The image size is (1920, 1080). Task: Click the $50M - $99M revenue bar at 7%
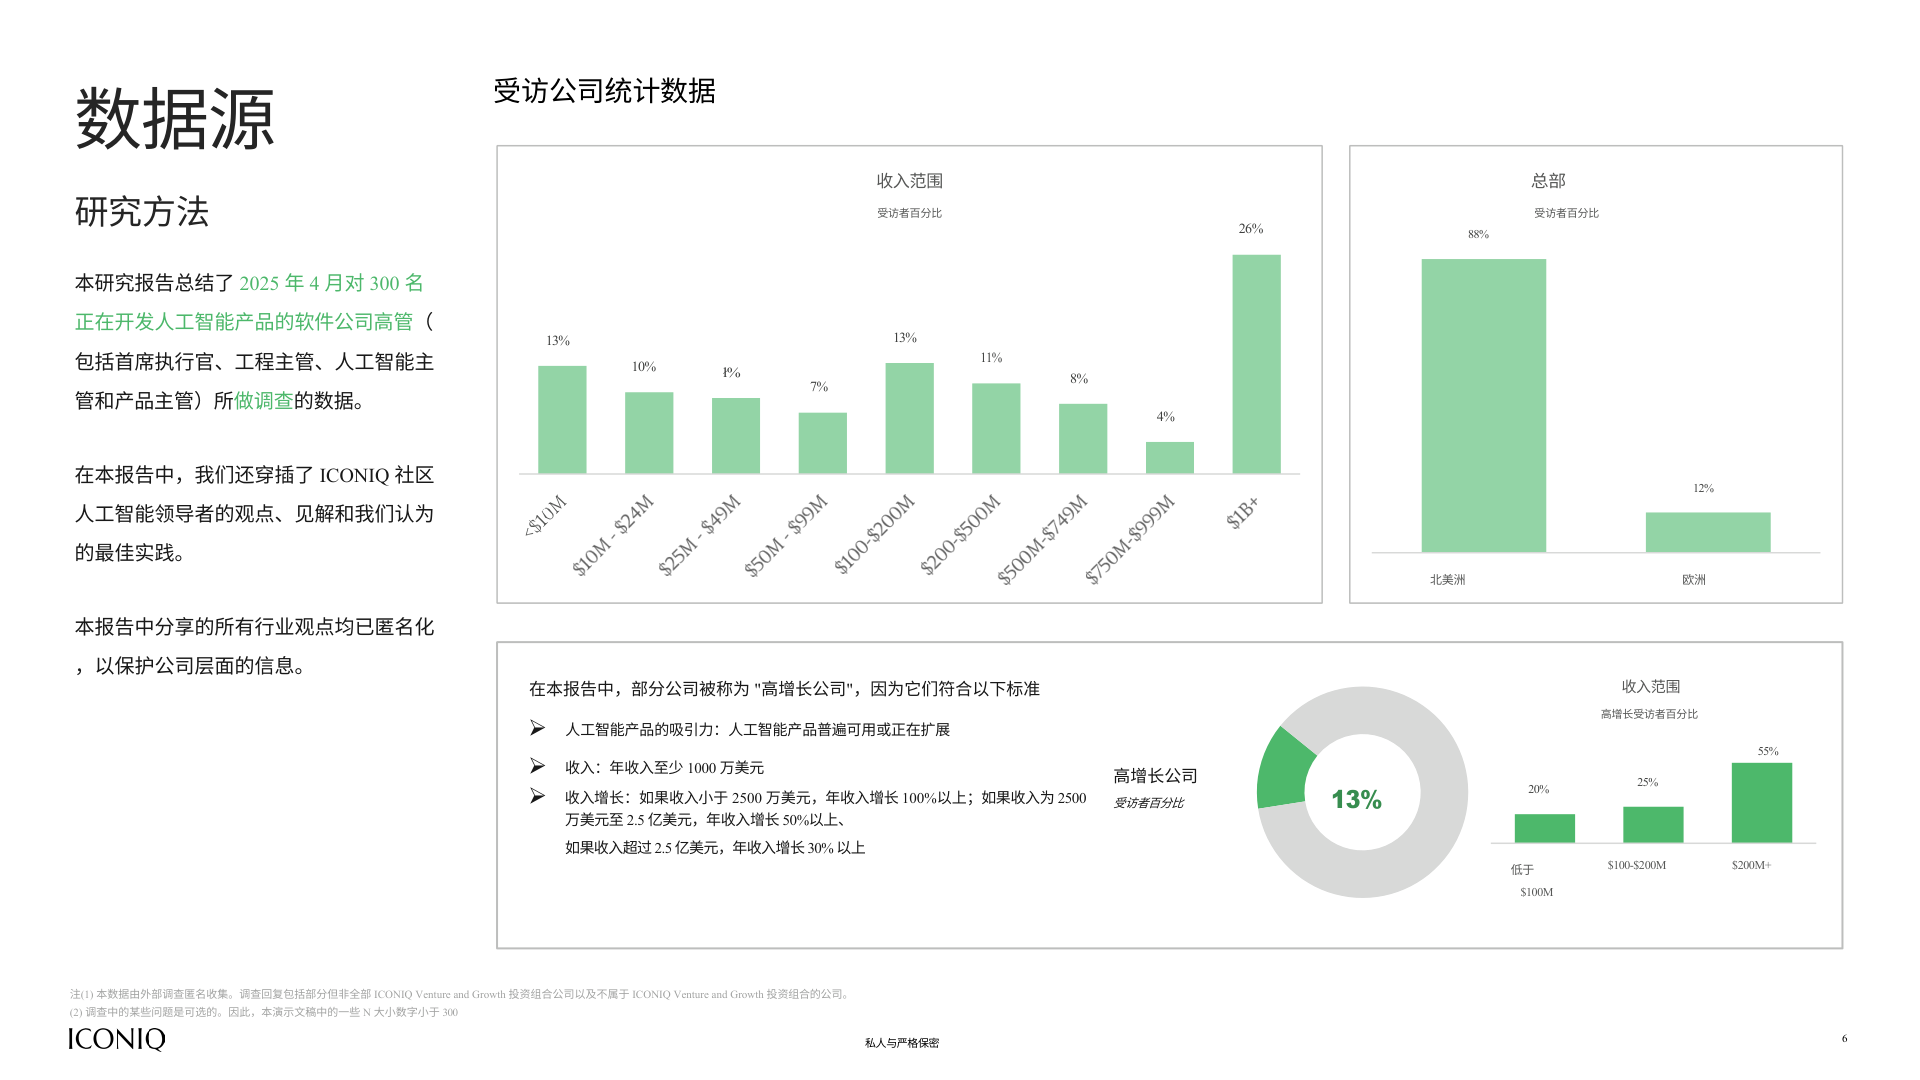(x=822, y=443)
